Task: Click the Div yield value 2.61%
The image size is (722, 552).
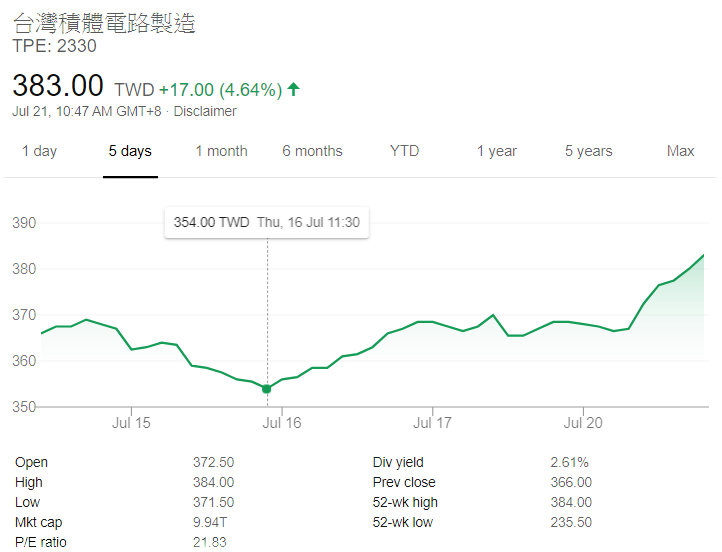Action: 570,462
